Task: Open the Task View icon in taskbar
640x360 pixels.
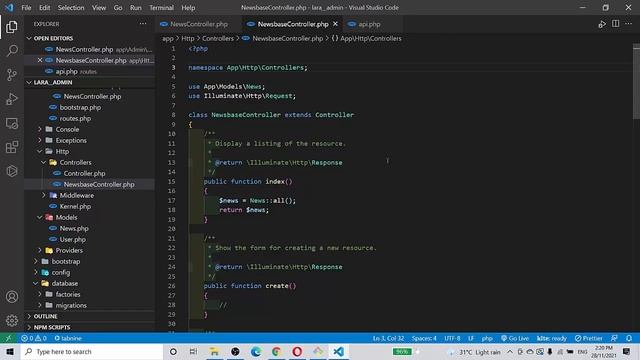Action: click(x=193, y=351)
